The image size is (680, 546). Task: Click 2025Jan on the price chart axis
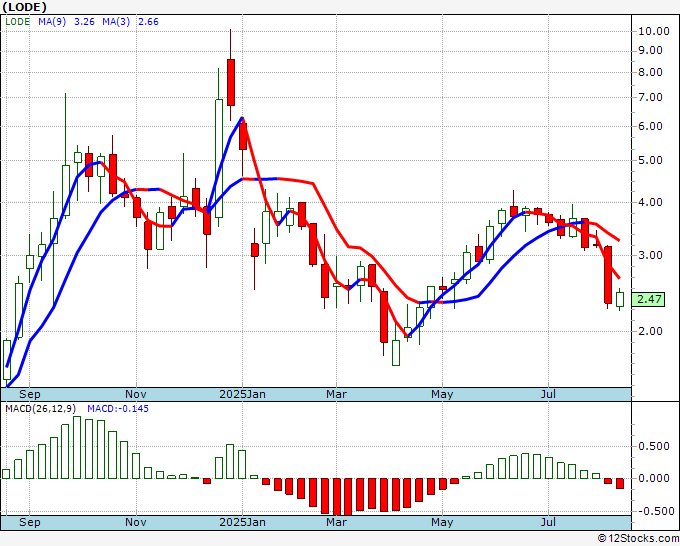click(242, 394)
